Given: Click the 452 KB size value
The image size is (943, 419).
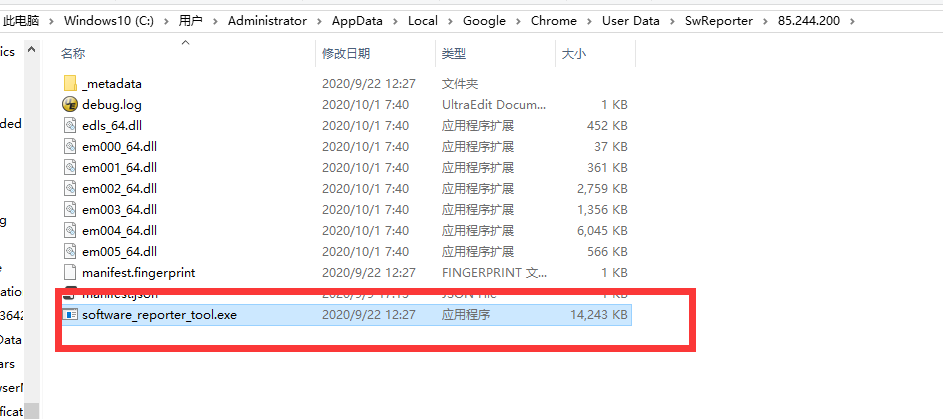Looking at the screenshot, I should tap(607, 126).
